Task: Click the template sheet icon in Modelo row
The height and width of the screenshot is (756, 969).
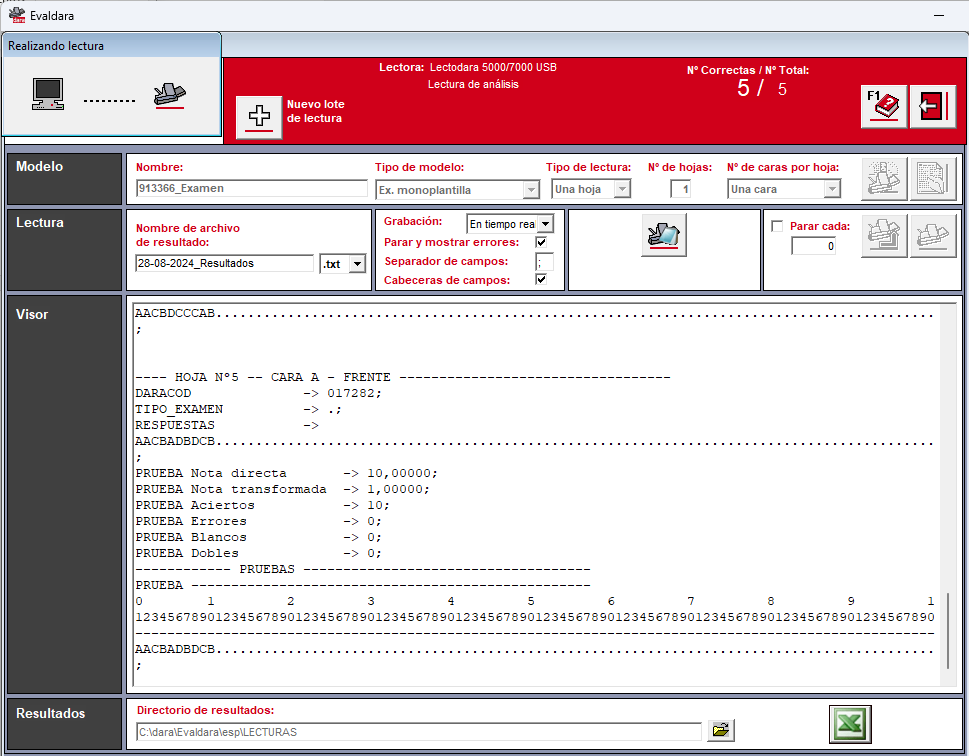Action: (933, 179)
